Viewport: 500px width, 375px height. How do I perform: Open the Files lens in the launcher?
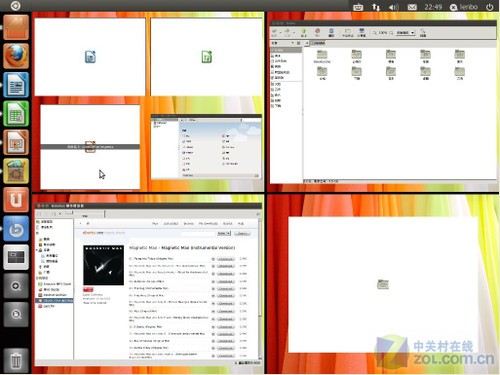click(x=16, y=314)
